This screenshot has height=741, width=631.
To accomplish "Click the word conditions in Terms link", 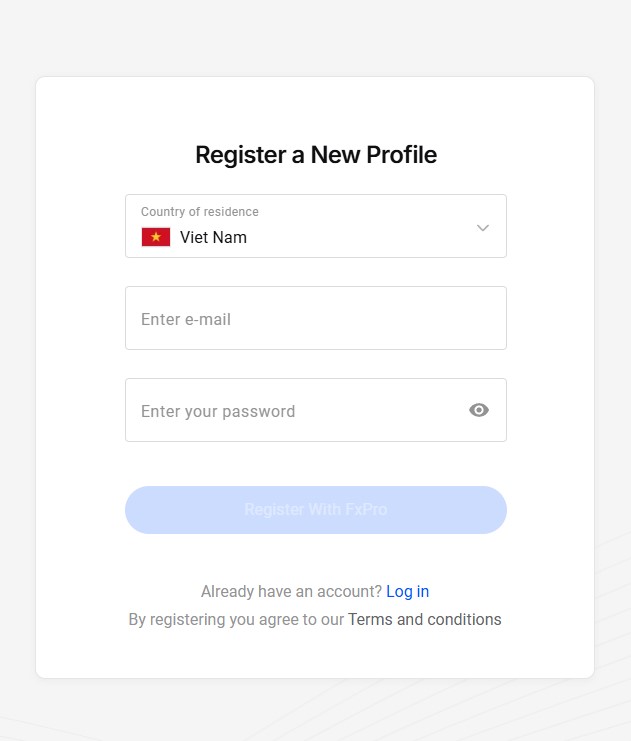I will click(x=464, y=619).
